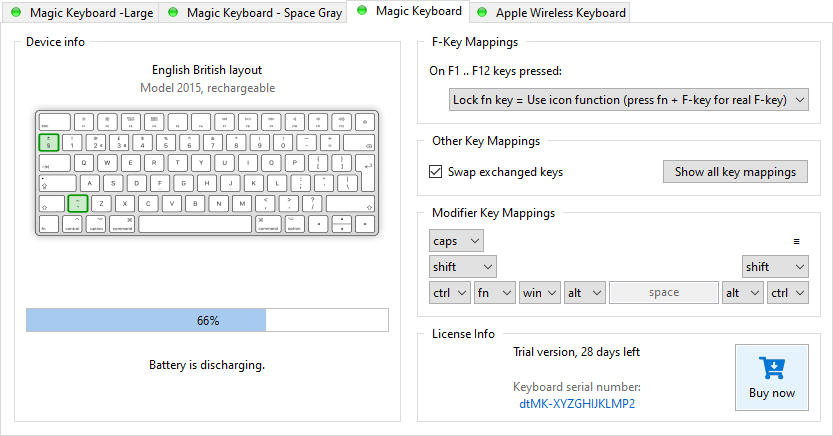The height and width of the screenshot is (436, 833).
Task: Expand the left ctrl mapping dropdown
Action: [x=449, y=293]
